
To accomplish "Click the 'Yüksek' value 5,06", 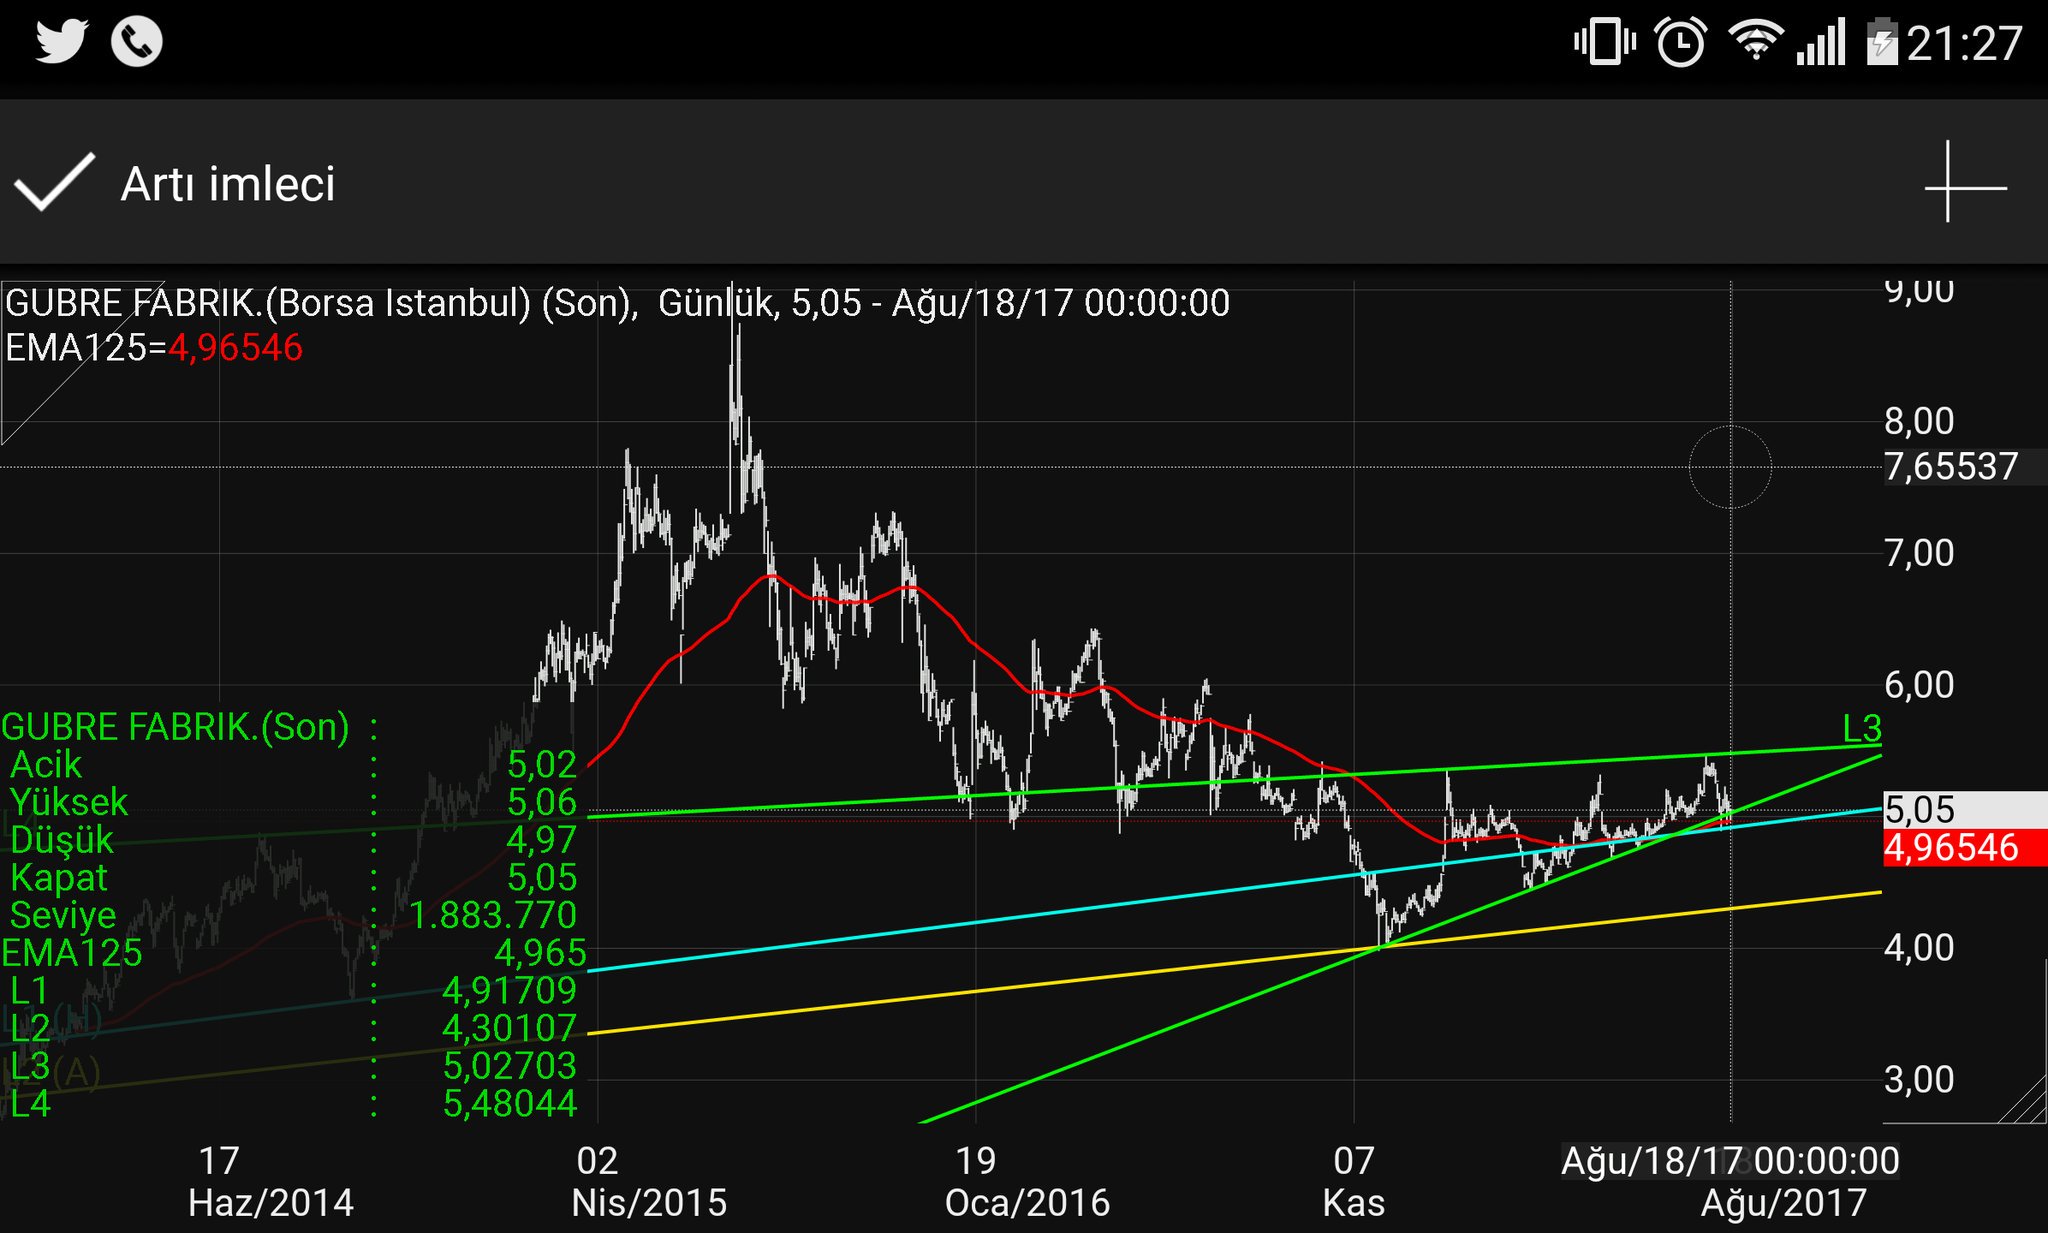I will pyautogui.click(x=542, y=802).
